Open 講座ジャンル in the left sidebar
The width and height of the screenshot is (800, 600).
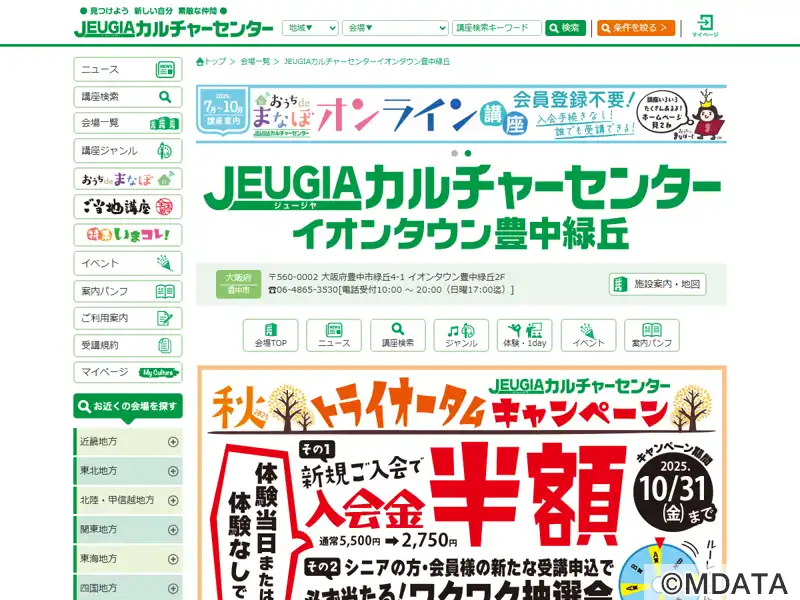[128, 151]
